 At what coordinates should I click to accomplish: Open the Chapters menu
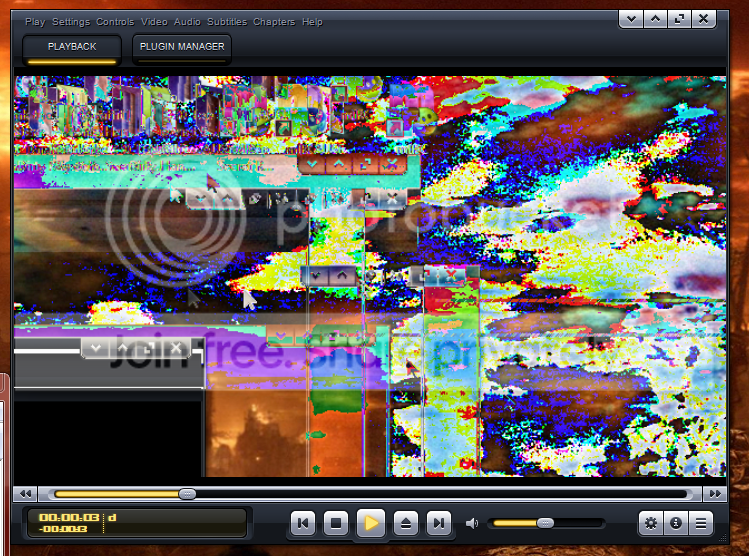pos(274,22)
